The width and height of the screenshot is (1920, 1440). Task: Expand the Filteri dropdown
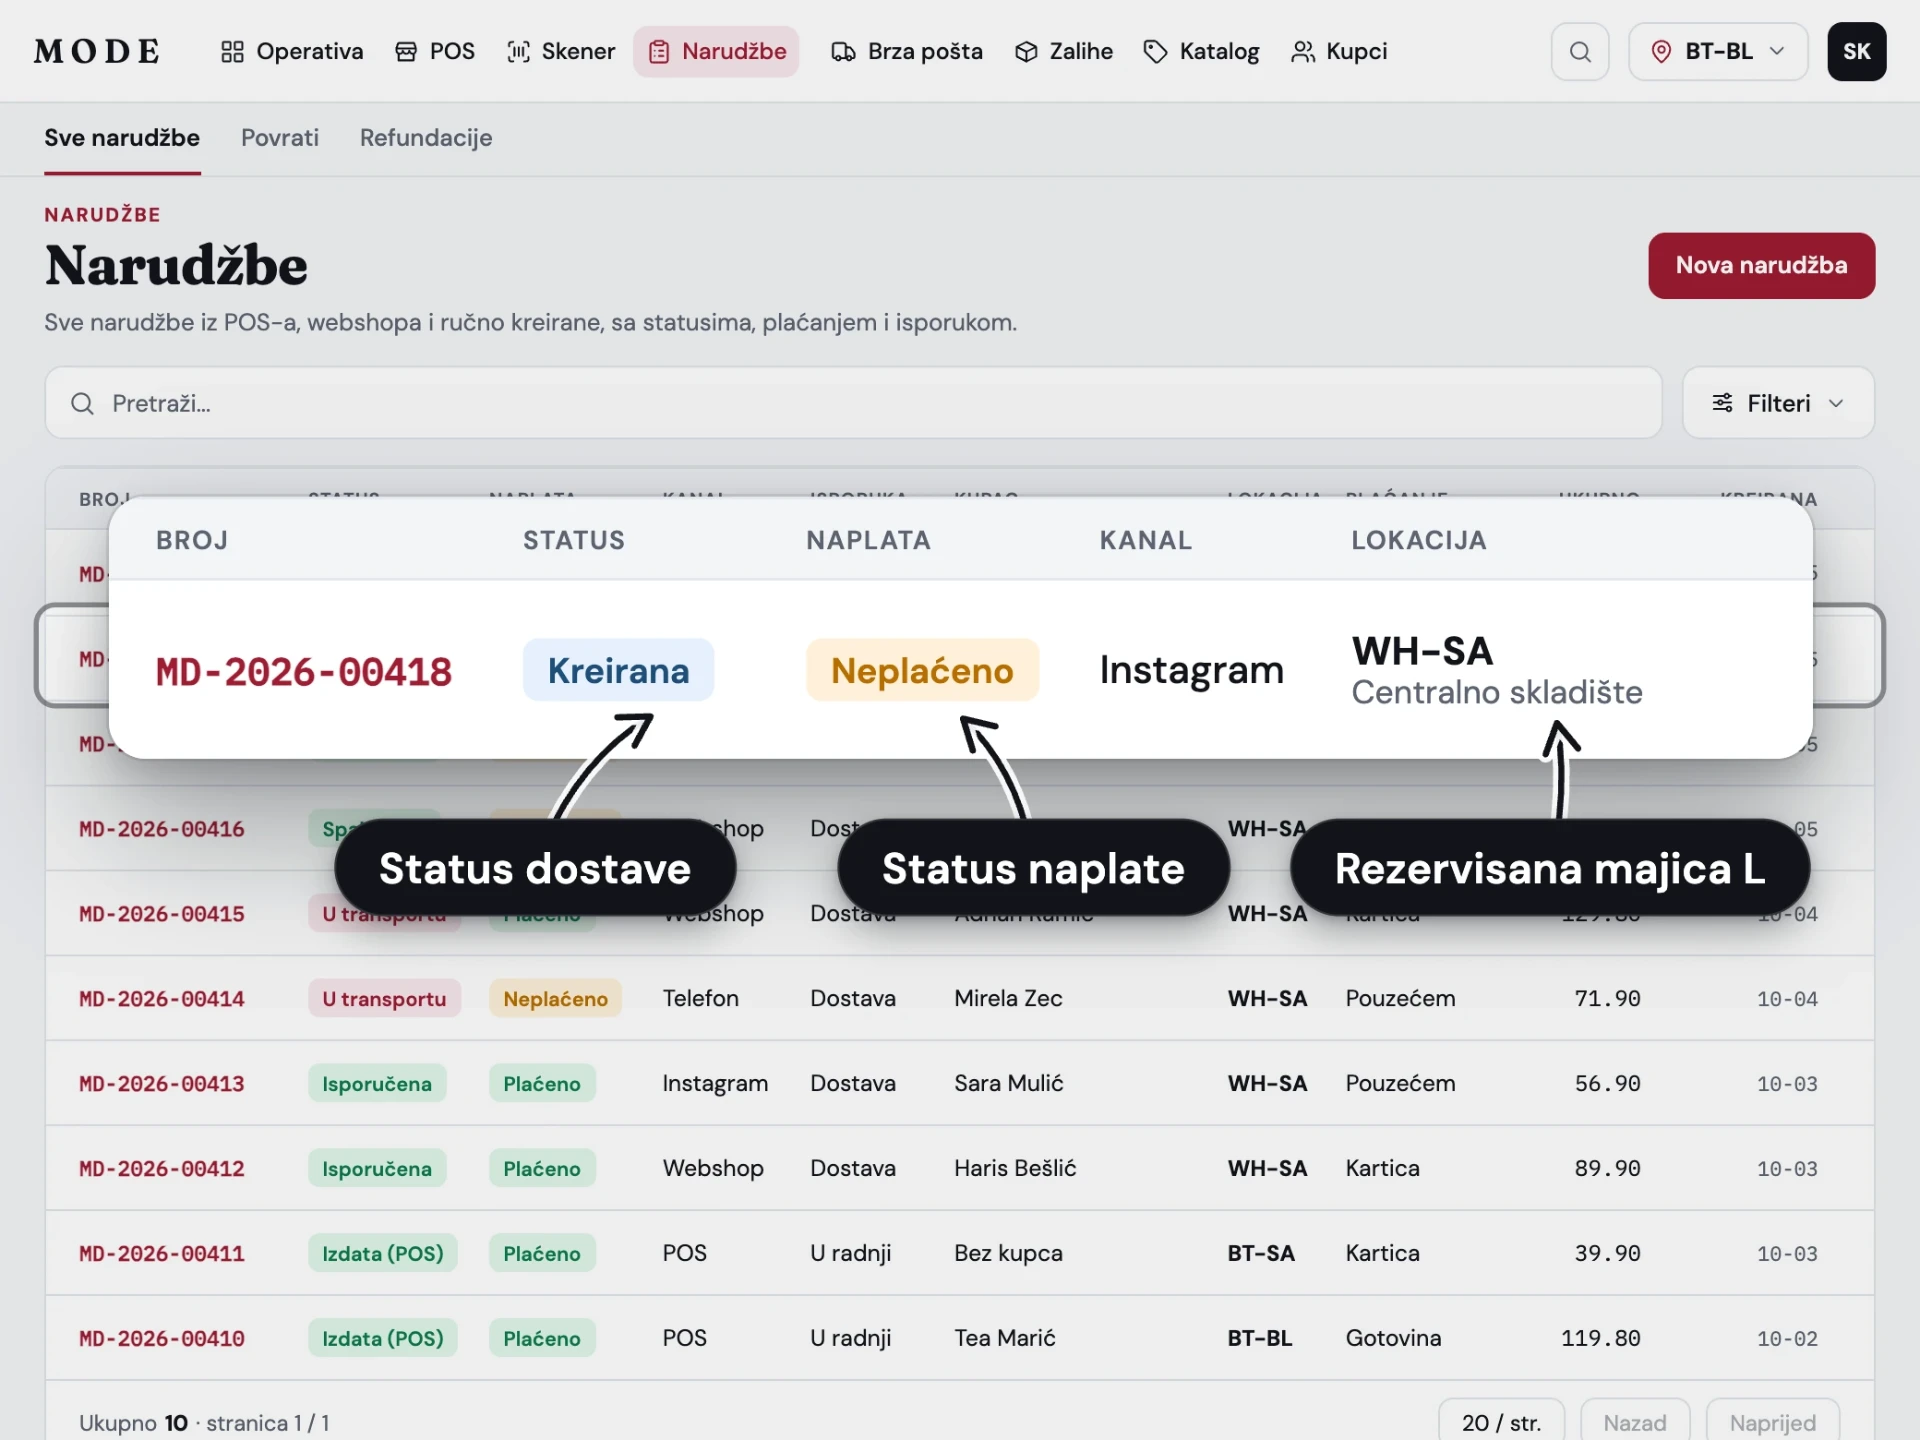click(x=1778, y=403)
